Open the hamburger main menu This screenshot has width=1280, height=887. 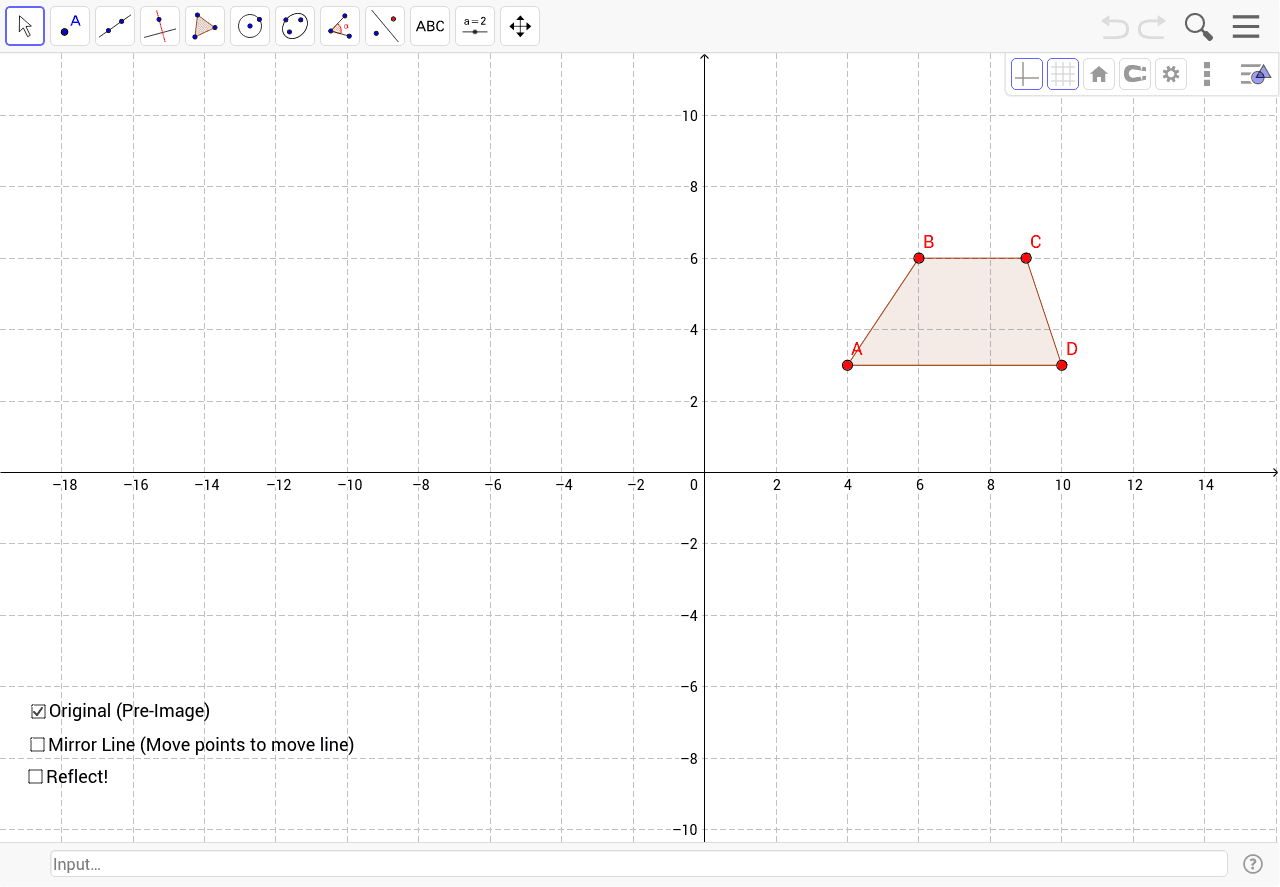tap(1246, 26)
